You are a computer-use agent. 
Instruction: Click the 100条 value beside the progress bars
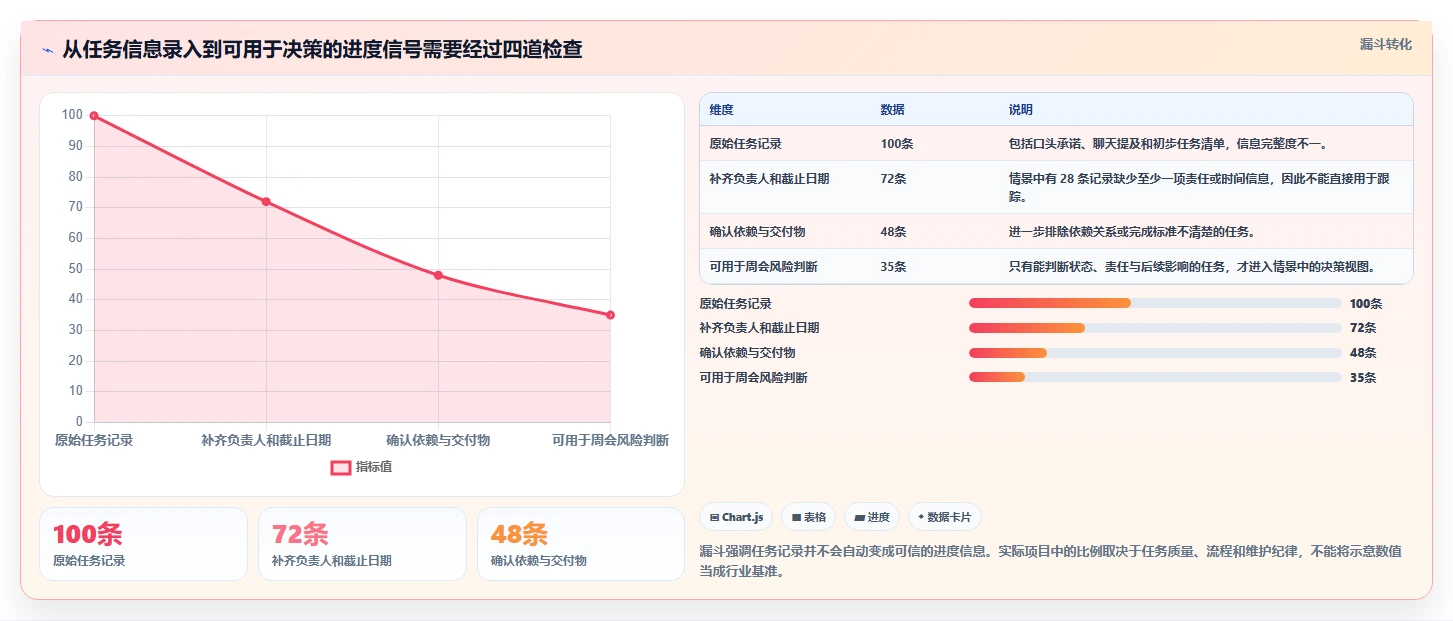[1366, 304]
